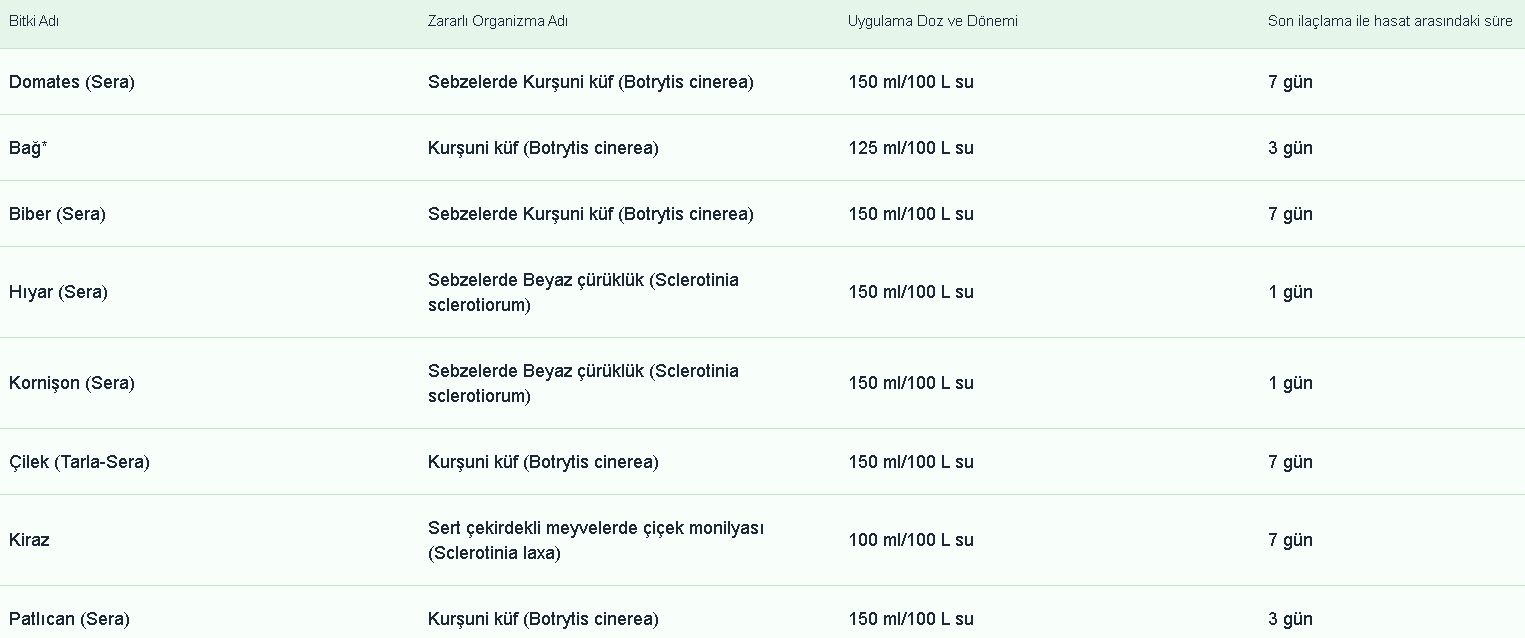The image size is (1525, 638).
Task: Select the '3 gün' value for Bağ
Action: (1290, 148)
